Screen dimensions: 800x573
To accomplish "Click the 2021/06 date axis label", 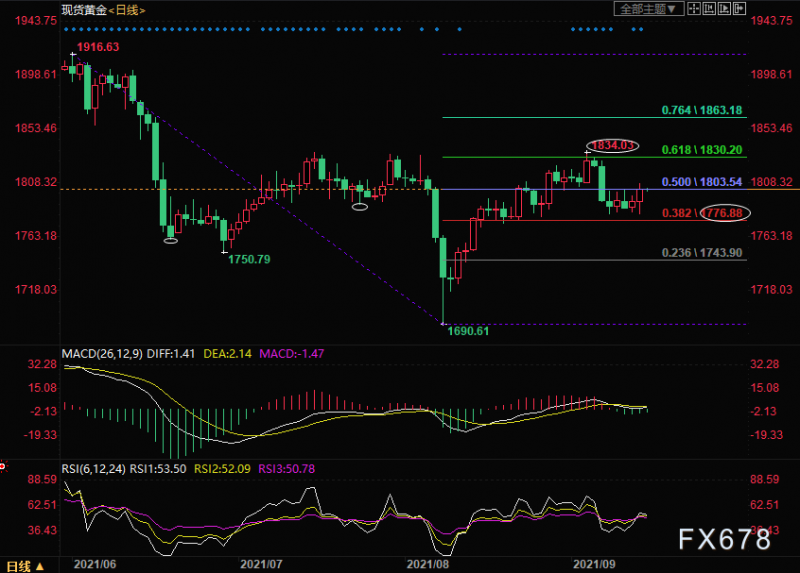I will 95,564.
